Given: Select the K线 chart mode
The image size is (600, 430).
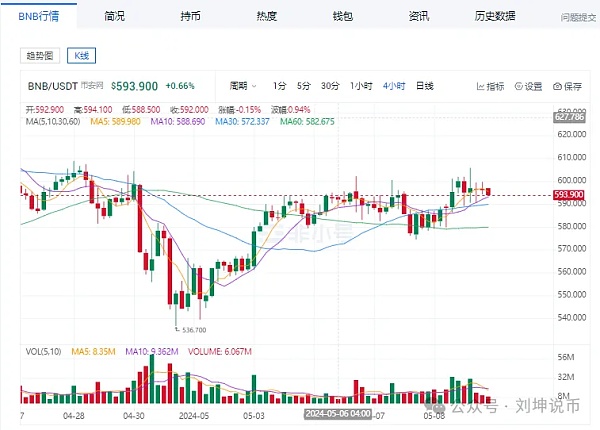Looking at the screenshot, I should (x=84, y=57).
